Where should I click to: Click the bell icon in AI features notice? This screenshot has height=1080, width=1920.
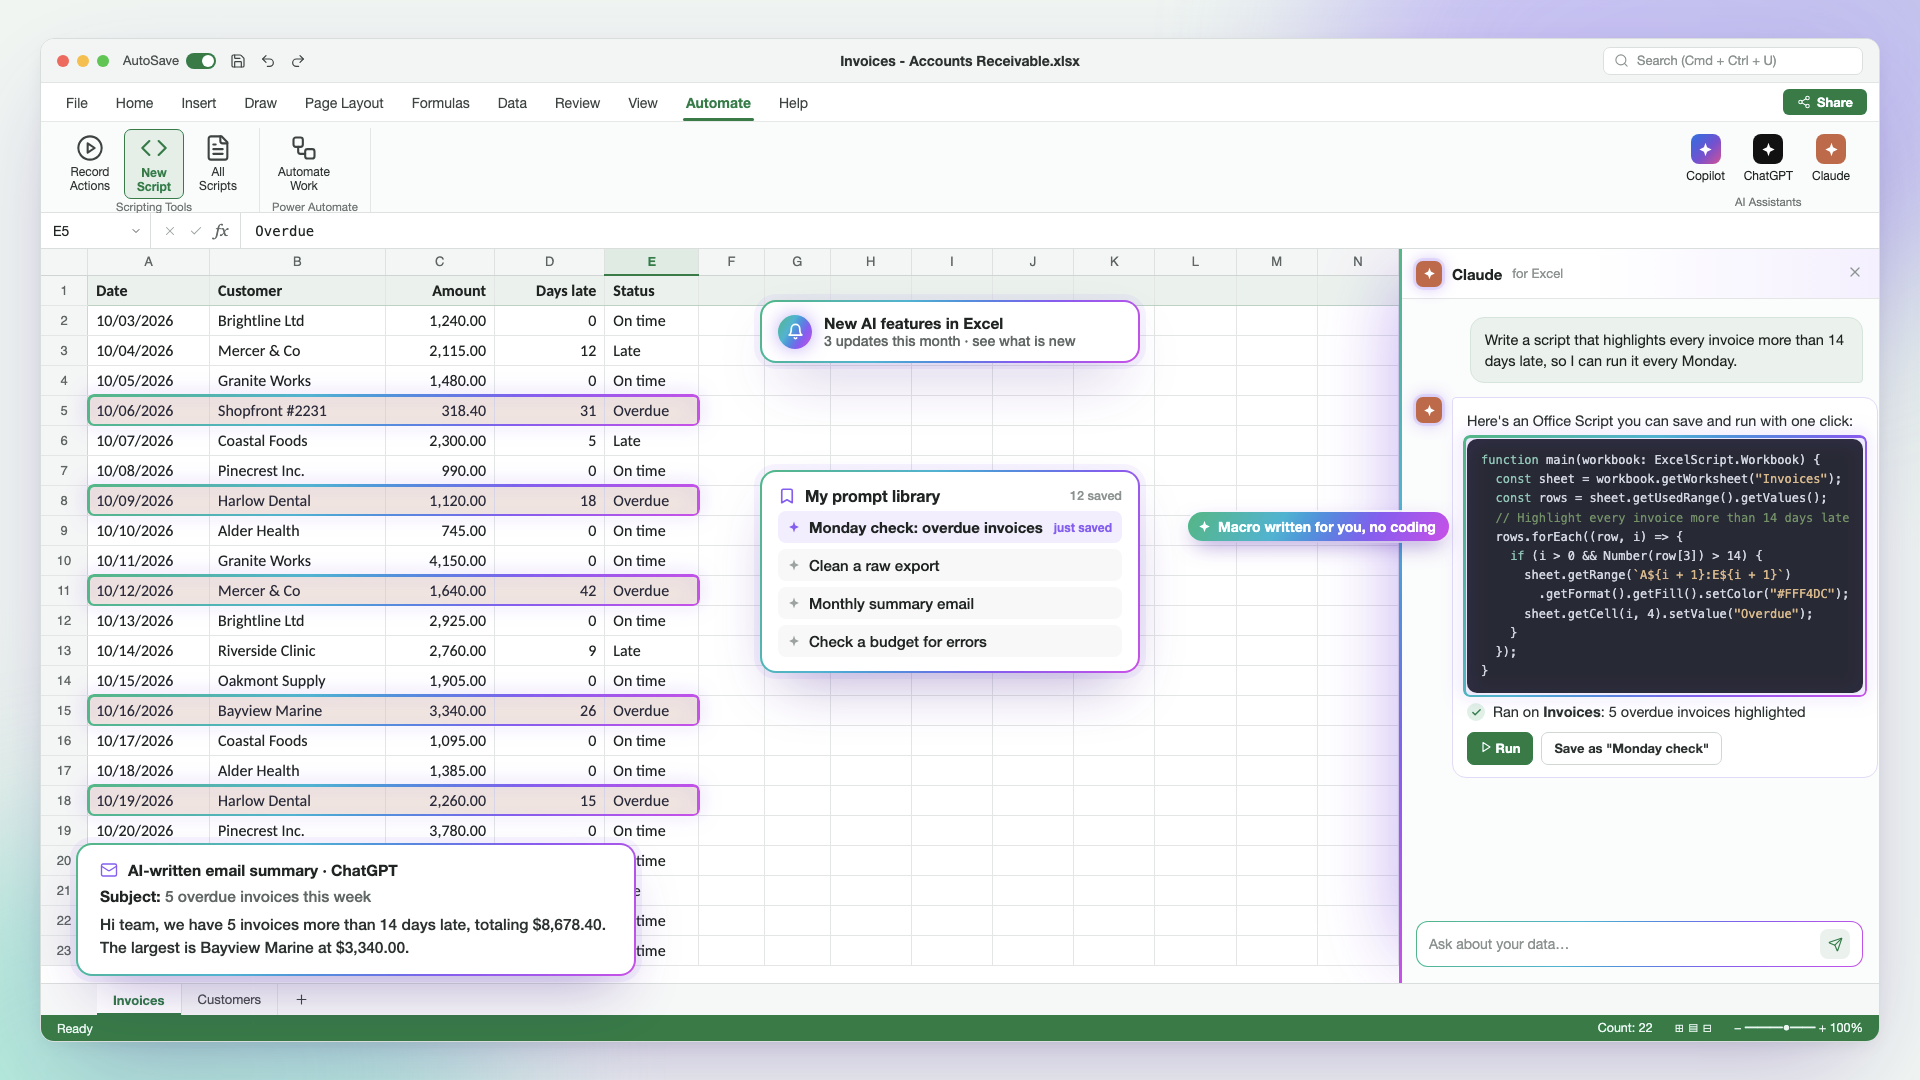coord(795,332)
